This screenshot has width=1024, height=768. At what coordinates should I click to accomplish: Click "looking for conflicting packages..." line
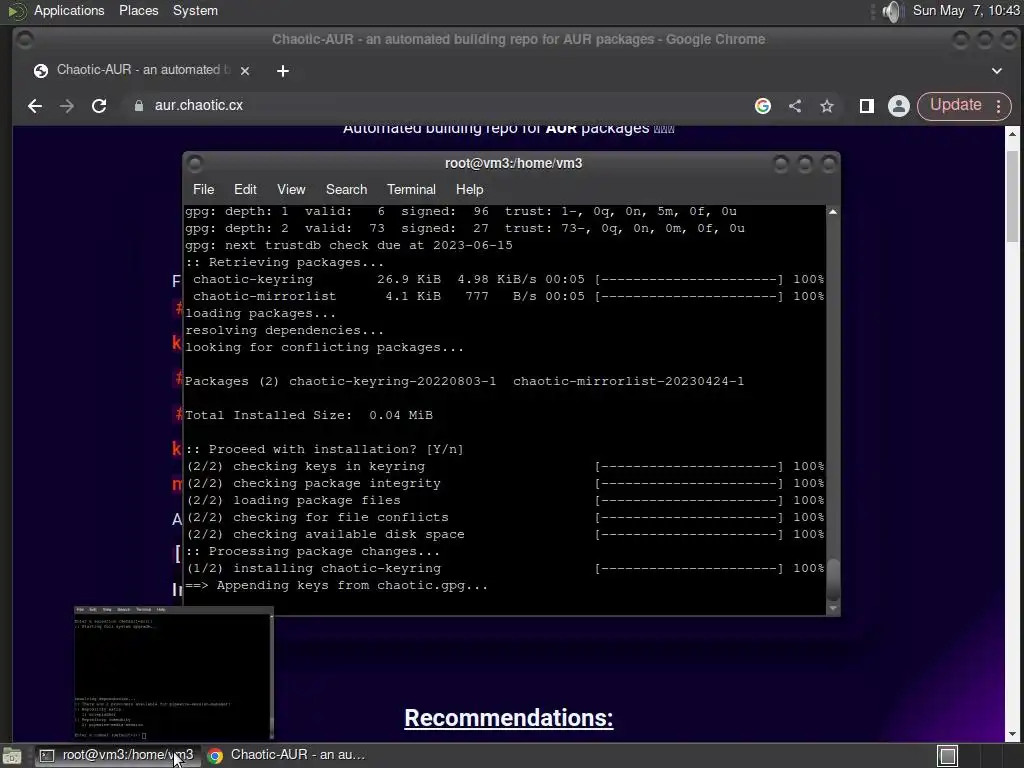325,347
